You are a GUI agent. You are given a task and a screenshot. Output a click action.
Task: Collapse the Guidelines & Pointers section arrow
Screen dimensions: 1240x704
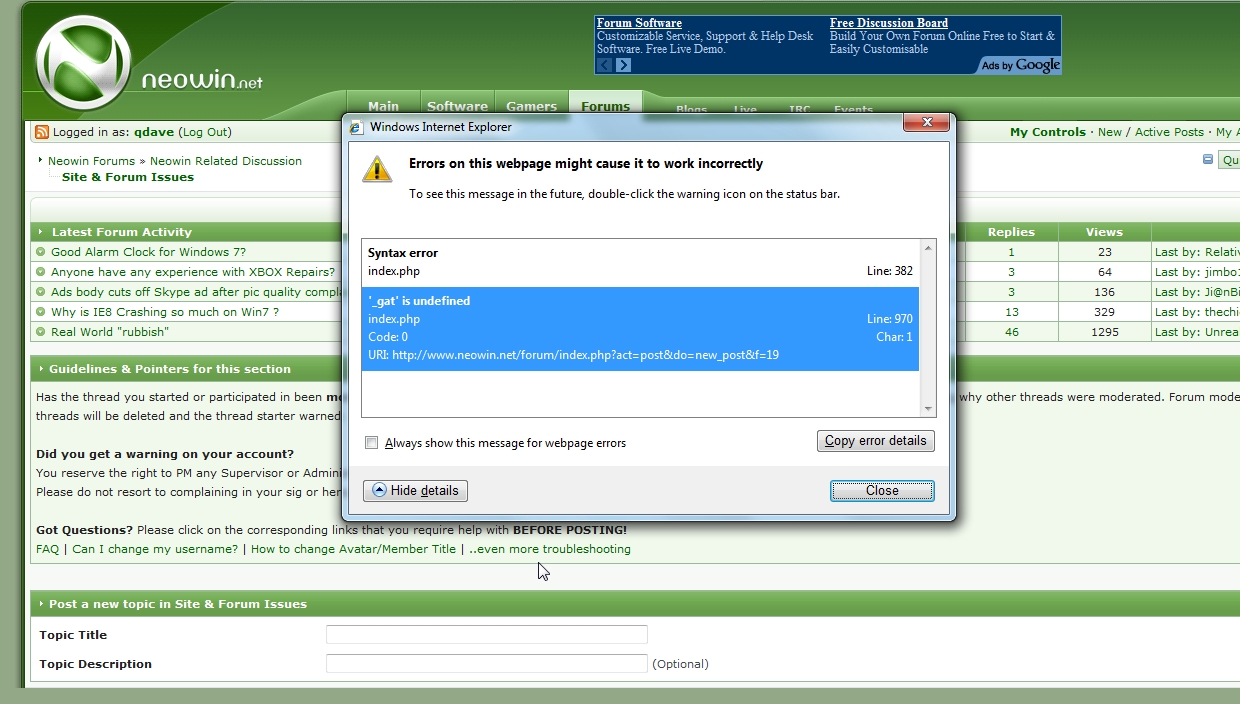[x=41, y=369]
